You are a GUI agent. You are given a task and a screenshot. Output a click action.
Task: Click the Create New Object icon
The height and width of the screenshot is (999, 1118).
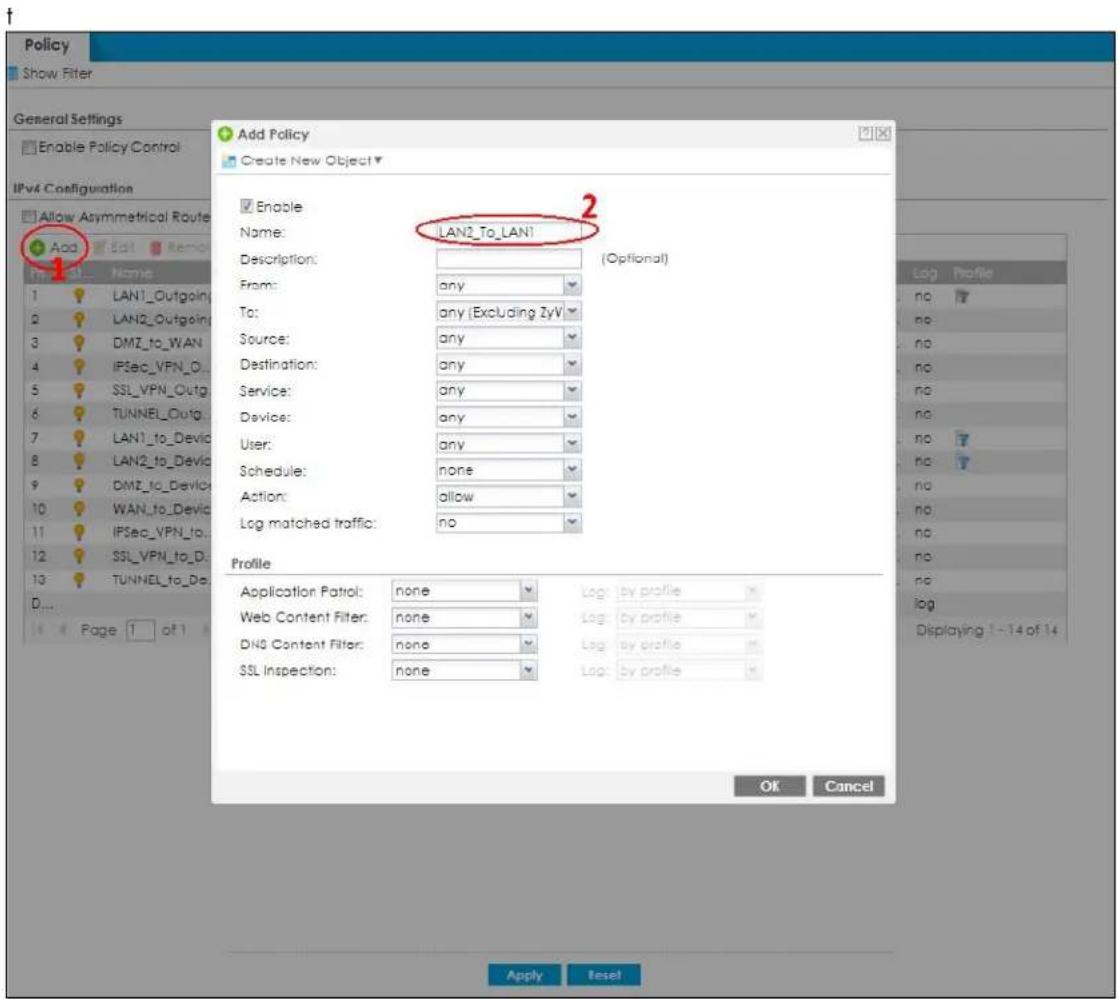(x=229, y=161)
